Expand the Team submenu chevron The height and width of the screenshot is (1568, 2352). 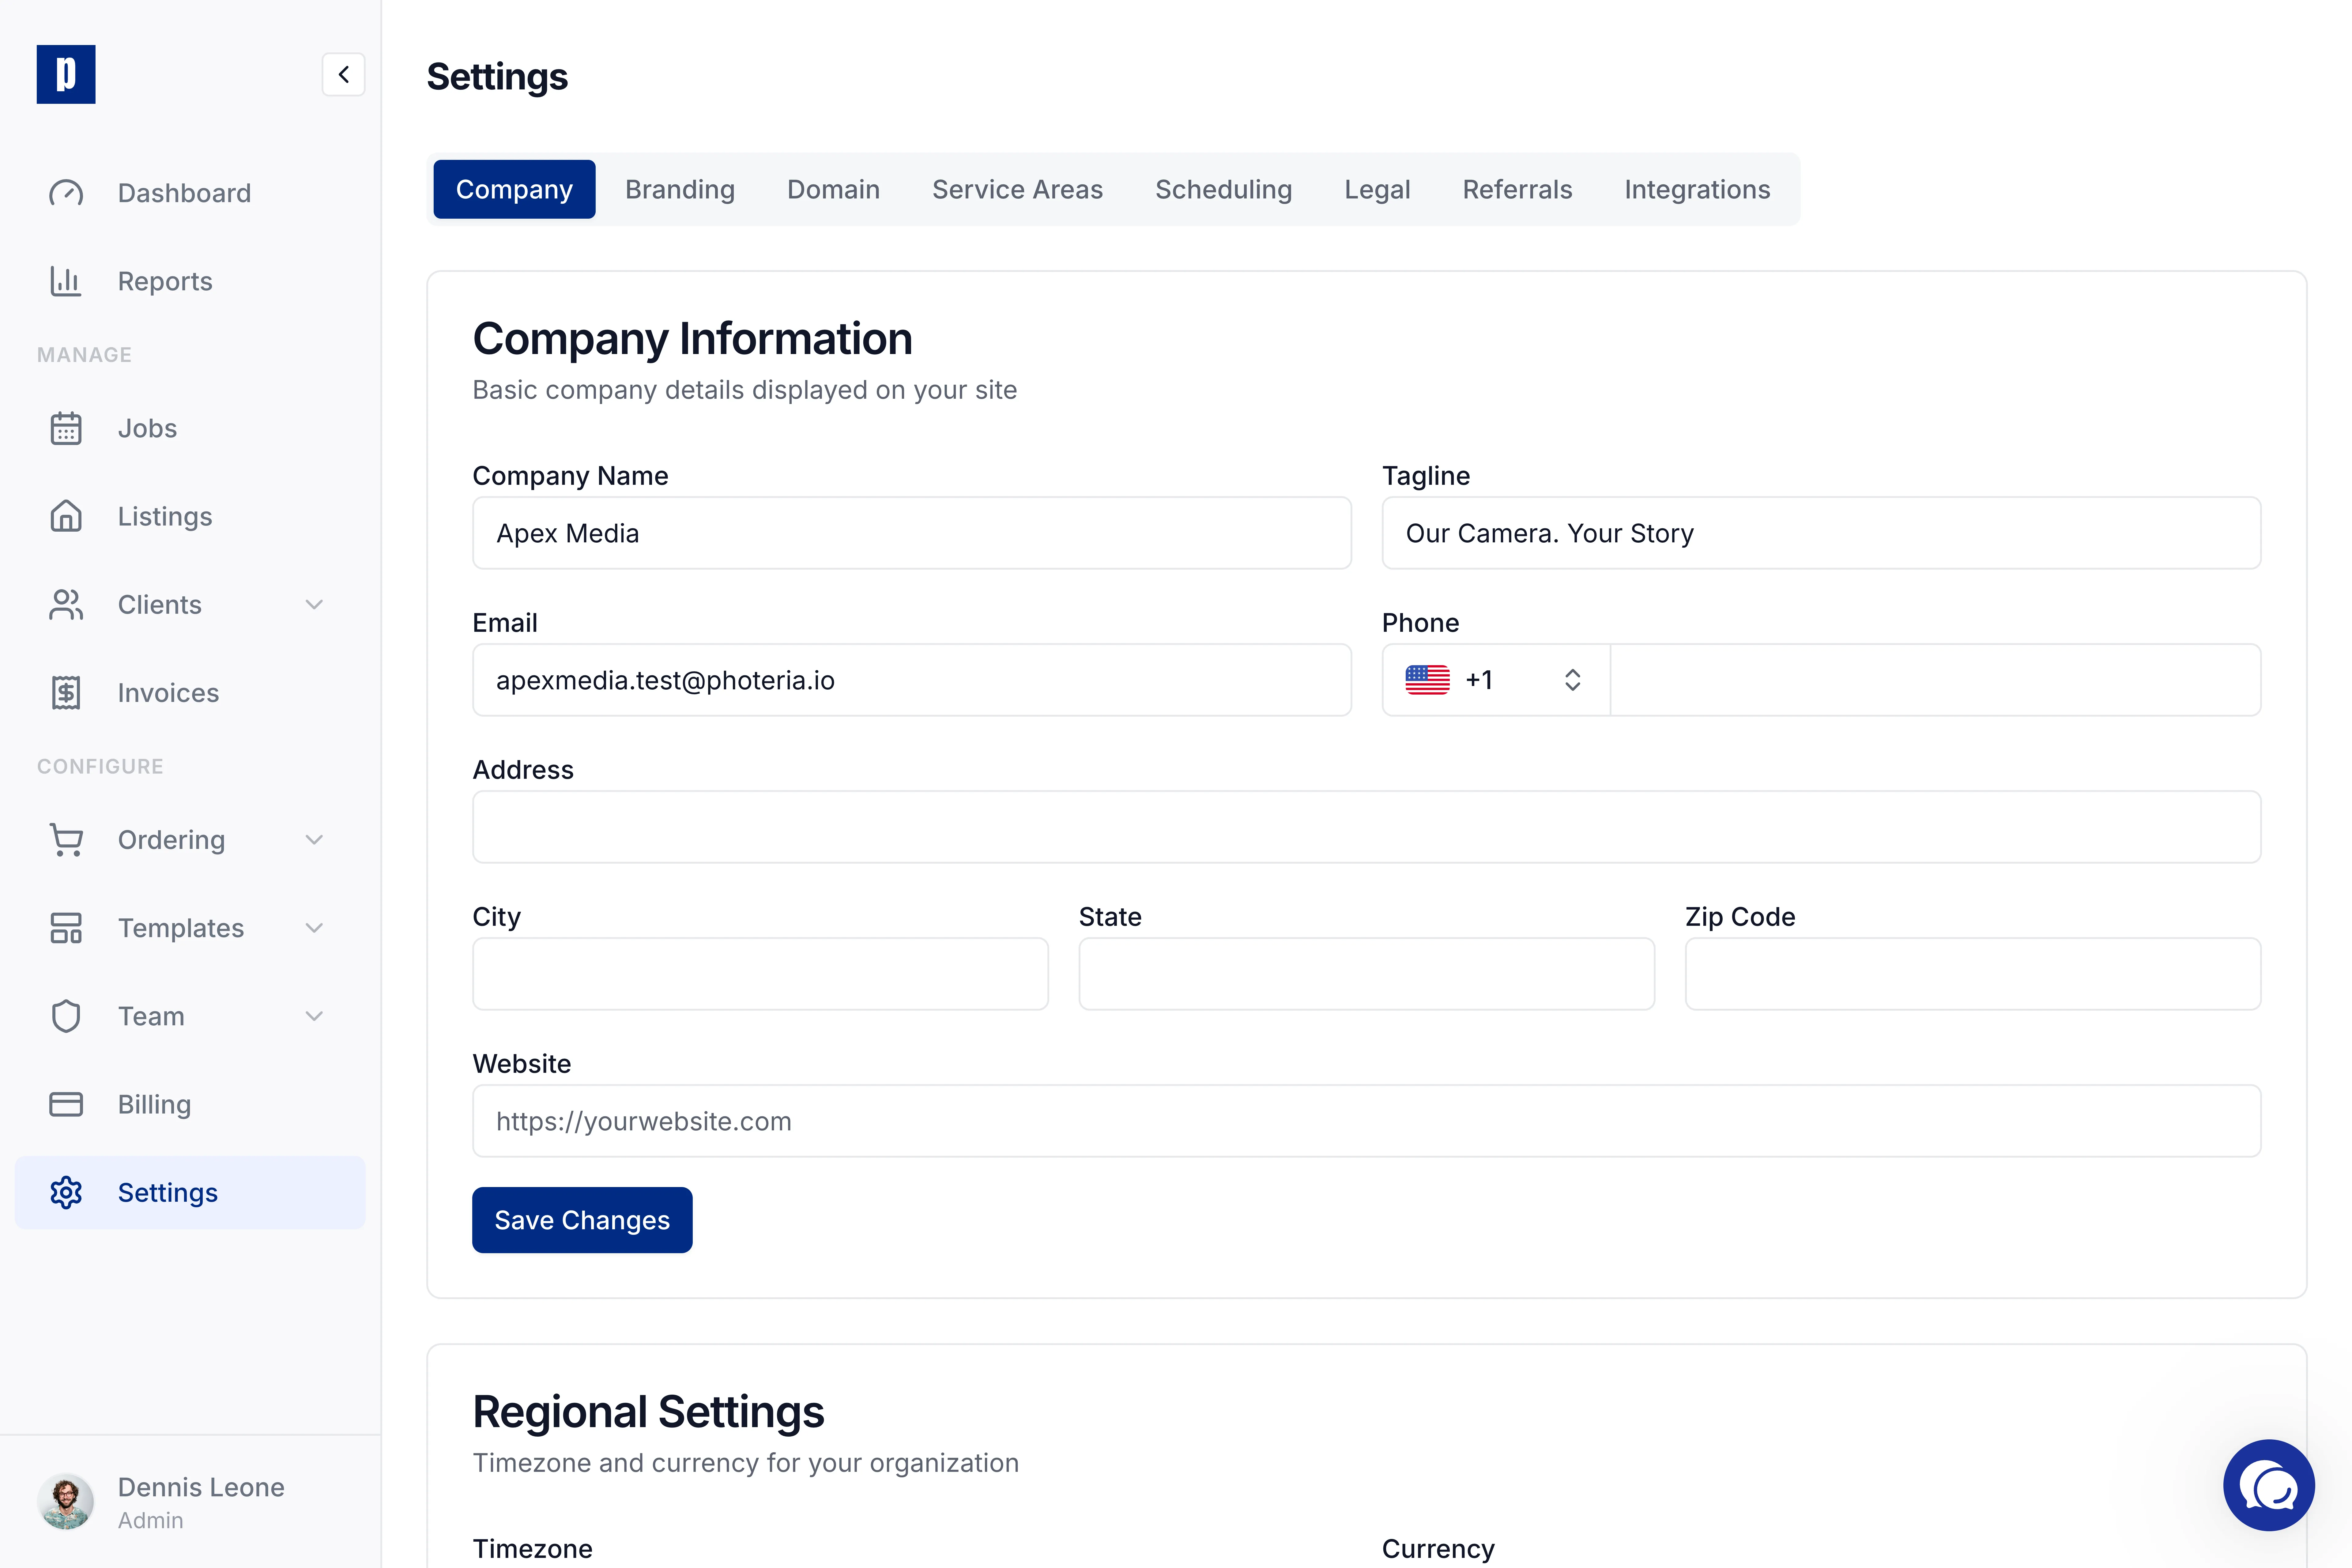314,1016
